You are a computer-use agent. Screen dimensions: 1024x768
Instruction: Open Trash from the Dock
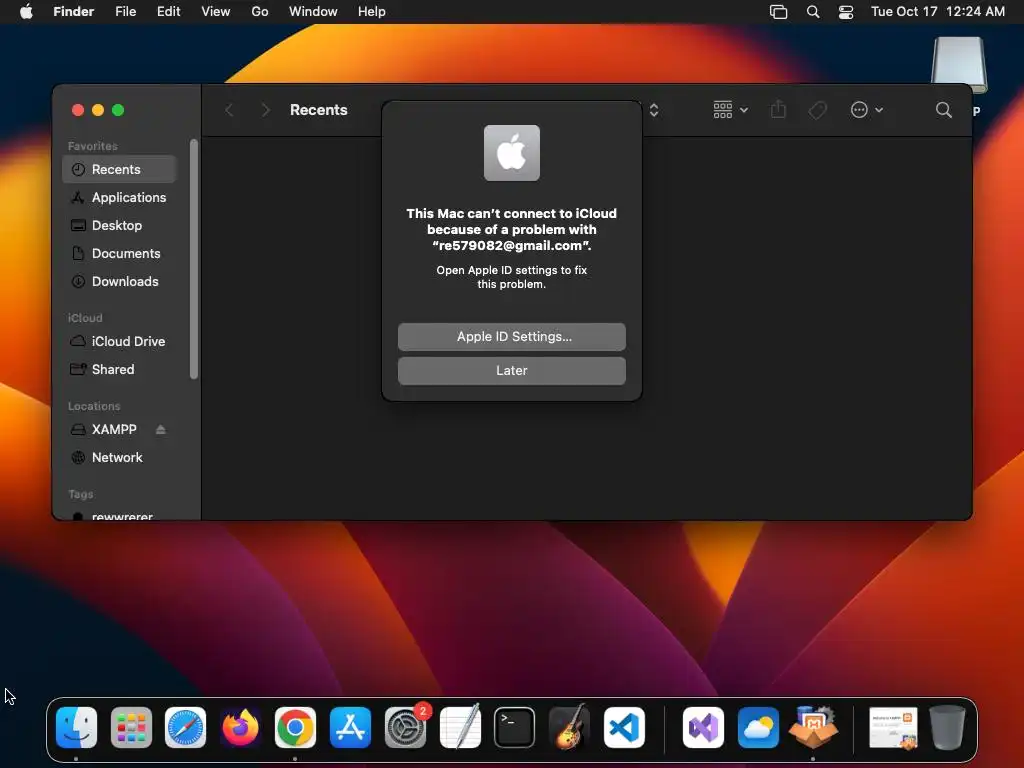(x=948, y=727)
